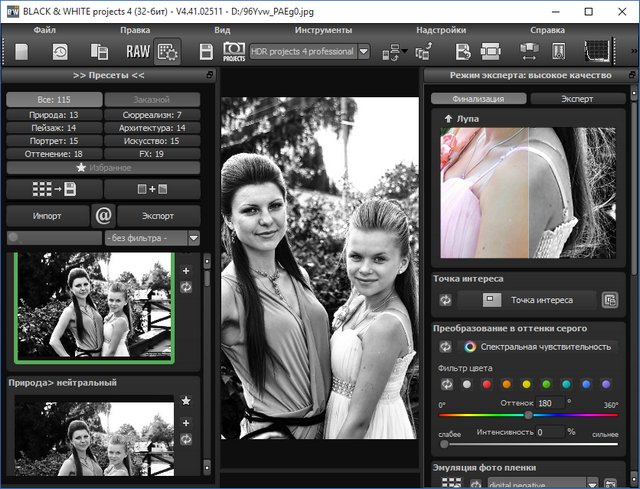Click the save presets grid-to-disk icon
Image resolution: width=640 pixels, height=489 pixels.
(53, 189)
